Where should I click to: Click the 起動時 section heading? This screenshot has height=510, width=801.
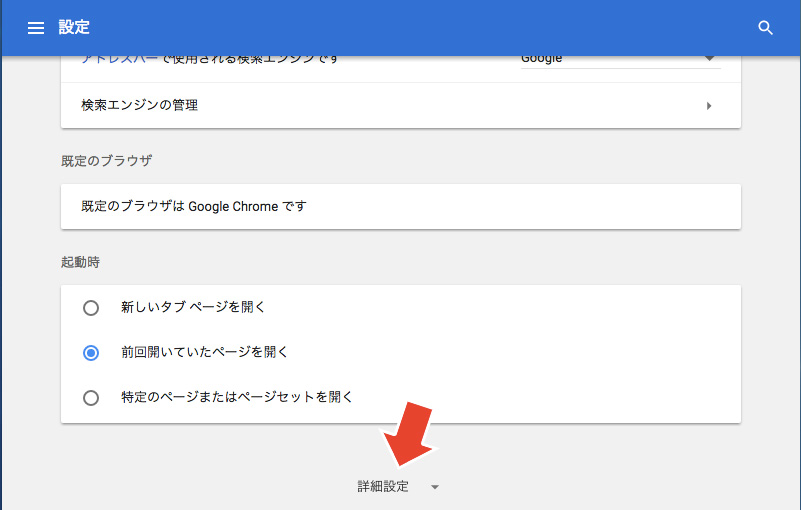coord(80,262)
